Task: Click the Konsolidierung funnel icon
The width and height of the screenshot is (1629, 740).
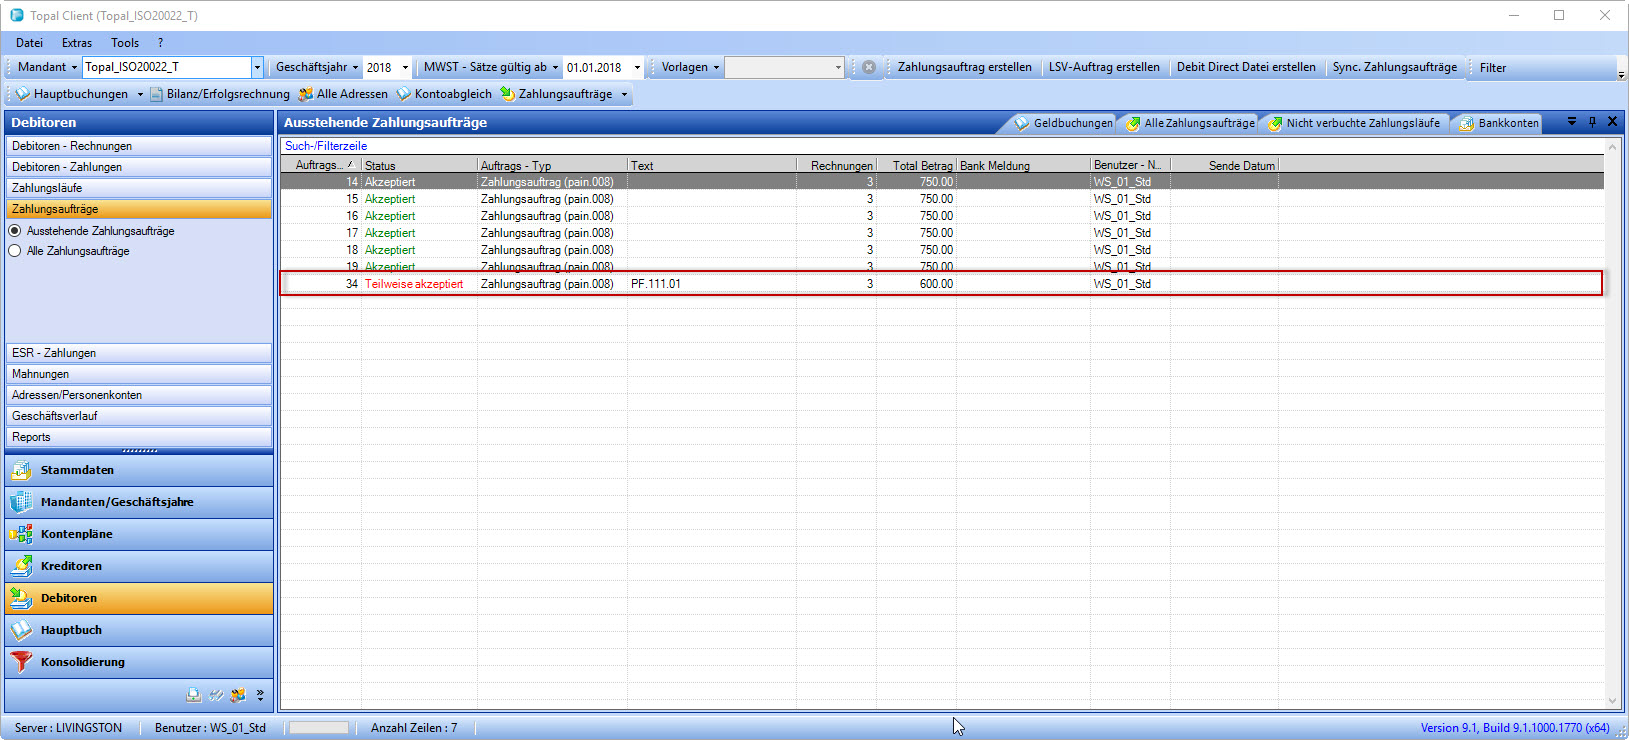Action: tap(21, 662)
